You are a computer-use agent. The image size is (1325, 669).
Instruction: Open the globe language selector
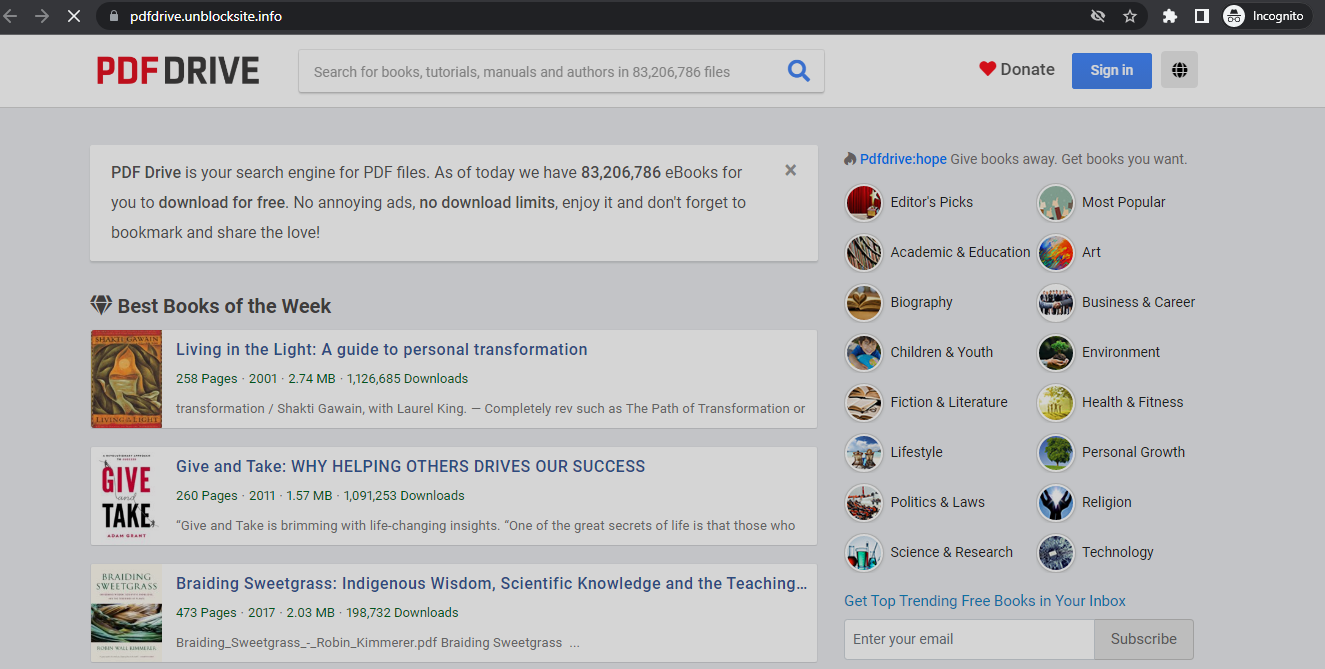[x=1179, y=70]
